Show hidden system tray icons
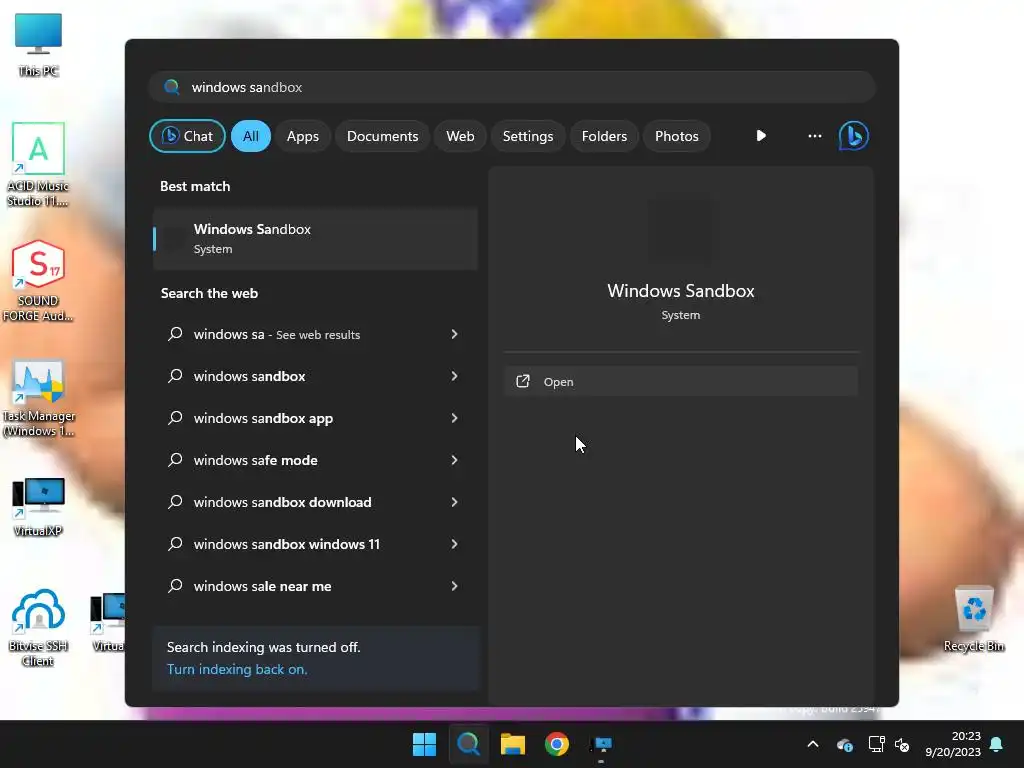1024x768 pixels. (x=813, y=744)
